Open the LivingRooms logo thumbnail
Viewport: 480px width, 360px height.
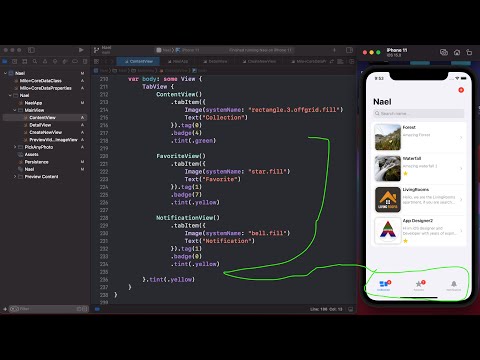[x=387, y=199]
